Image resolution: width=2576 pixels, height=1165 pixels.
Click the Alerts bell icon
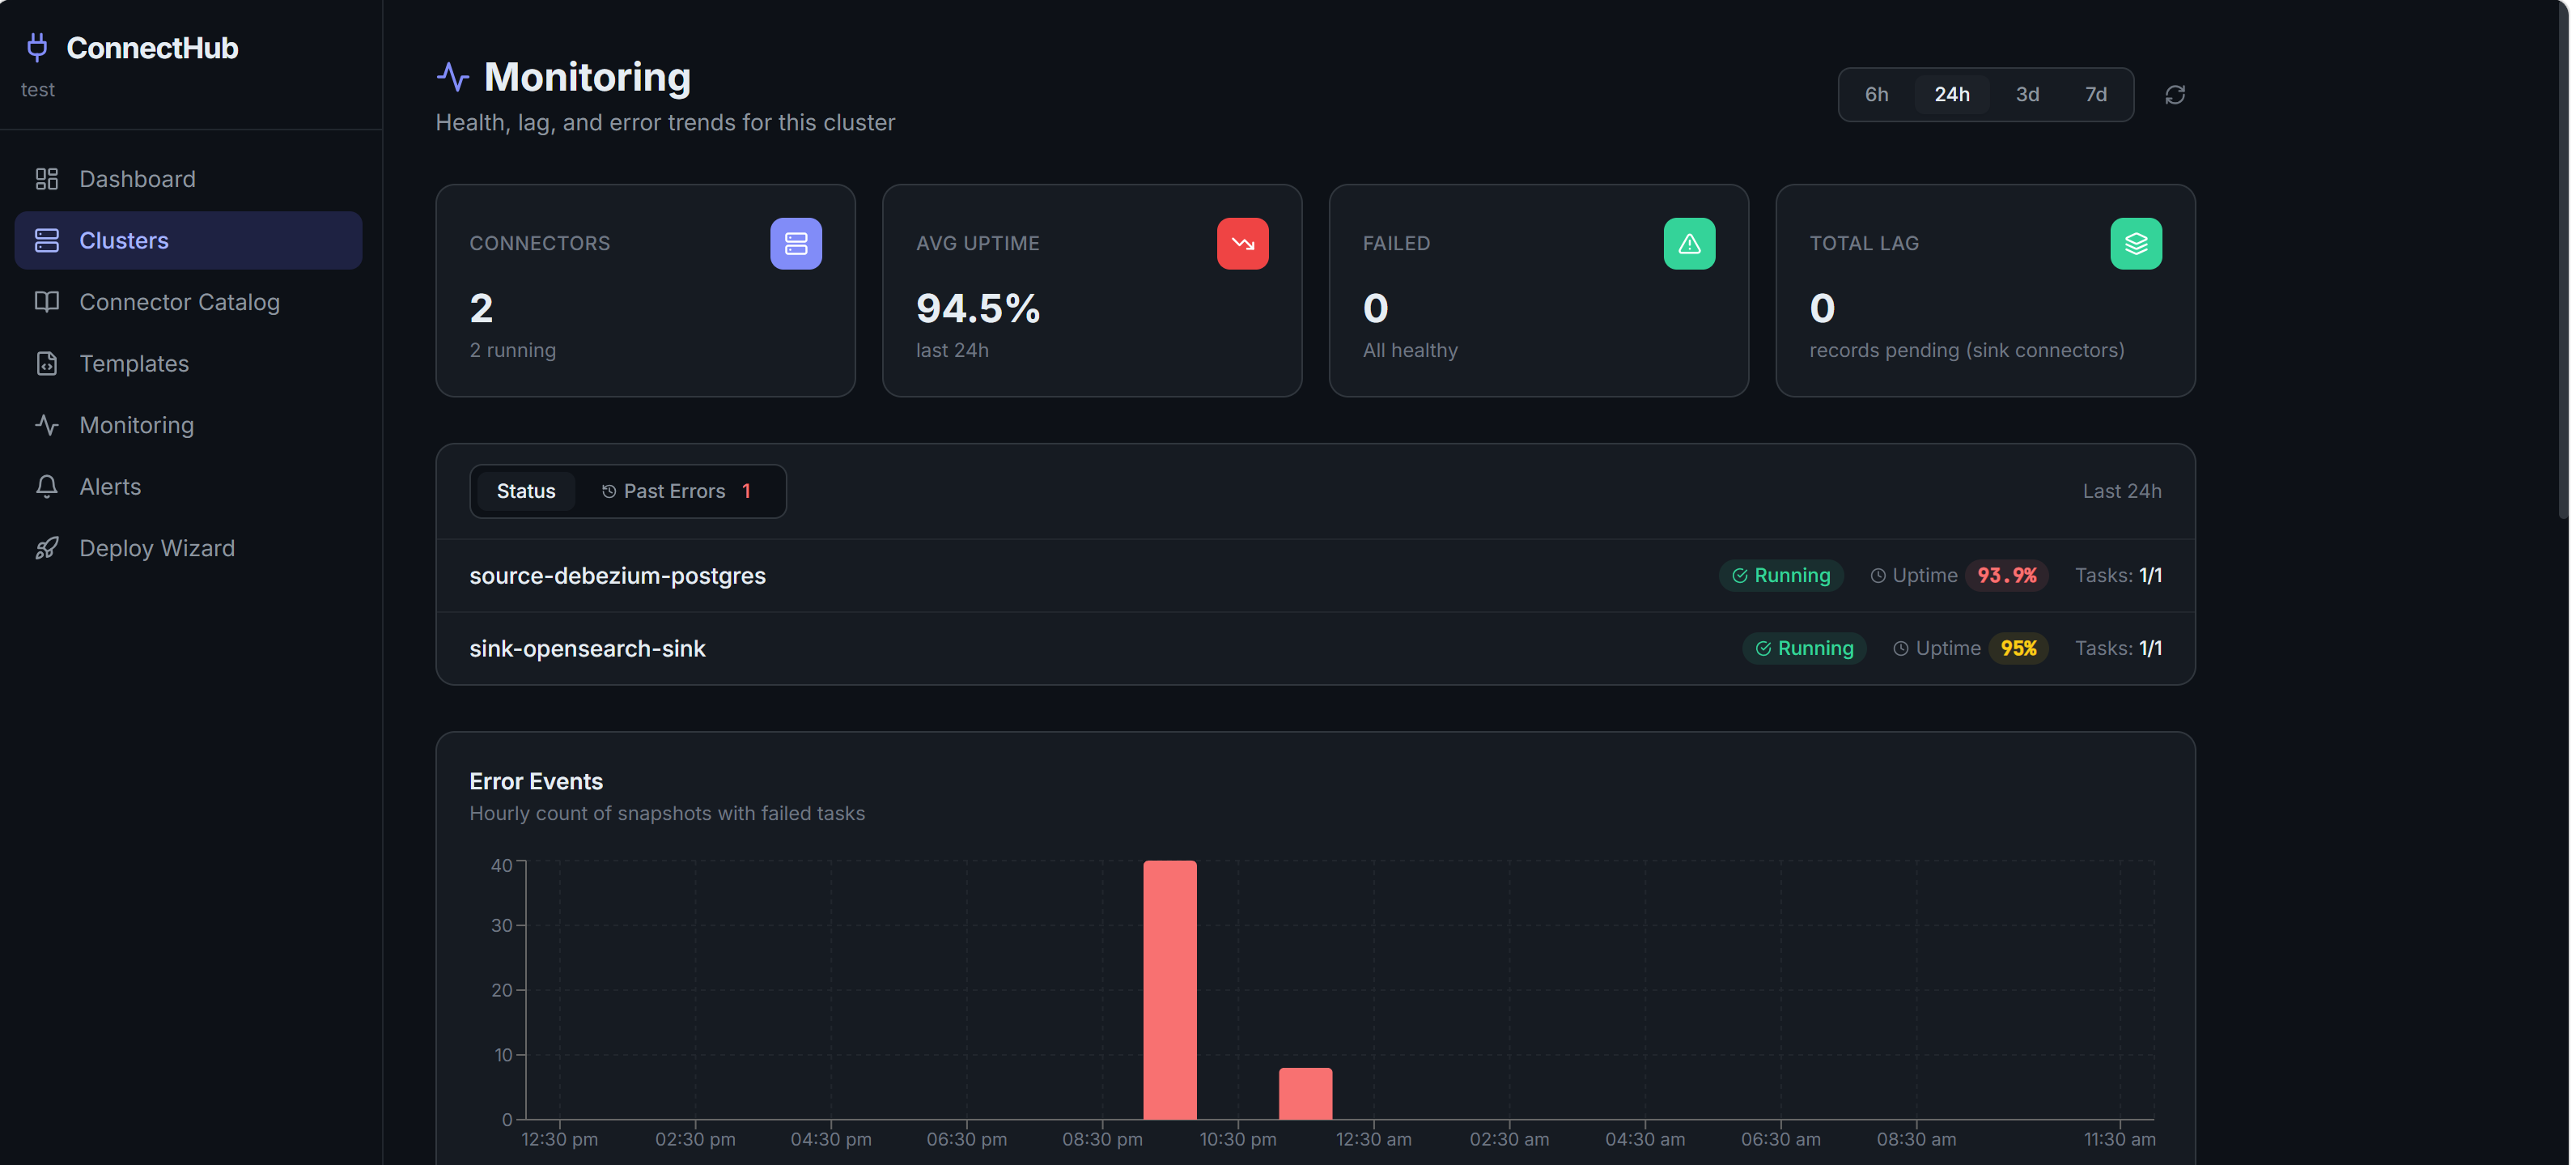click(x=47, y=486)
